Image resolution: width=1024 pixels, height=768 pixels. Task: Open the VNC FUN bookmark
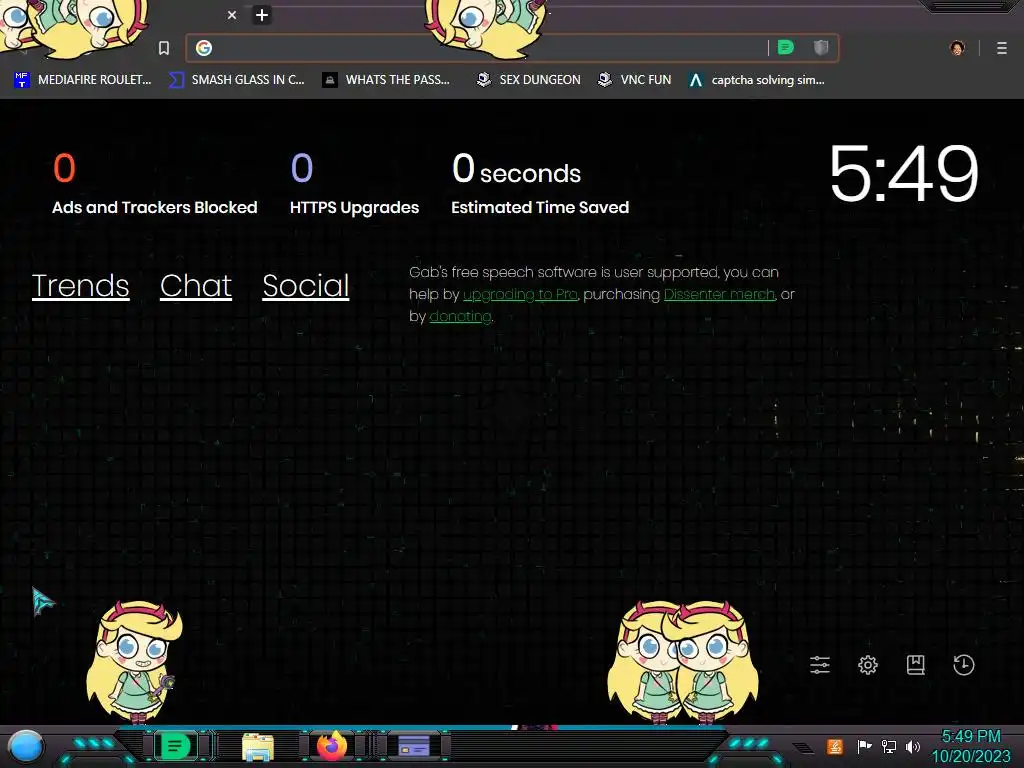(635, 80)
